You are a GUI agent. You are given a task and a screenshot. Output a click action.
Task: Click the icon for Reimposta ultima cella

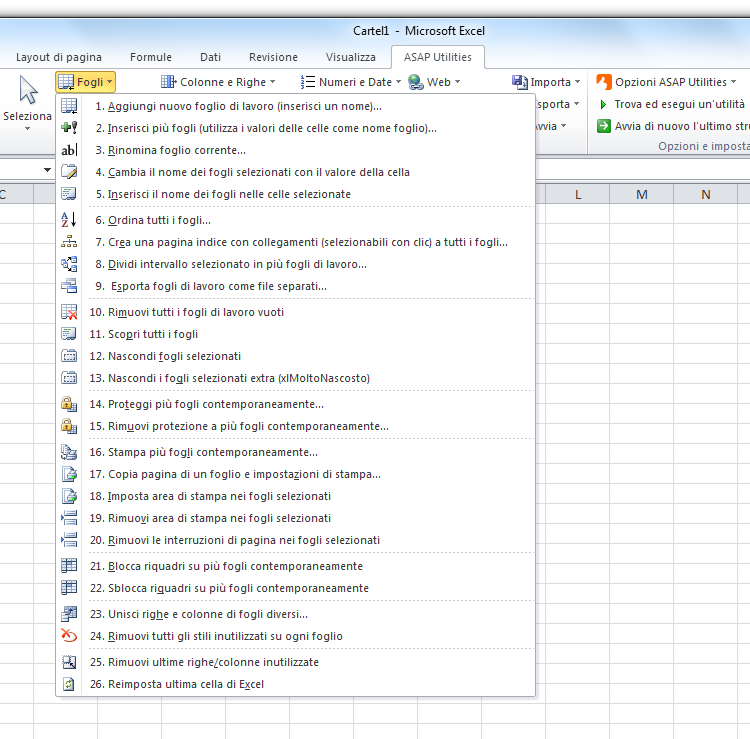[x=69, y=684]
